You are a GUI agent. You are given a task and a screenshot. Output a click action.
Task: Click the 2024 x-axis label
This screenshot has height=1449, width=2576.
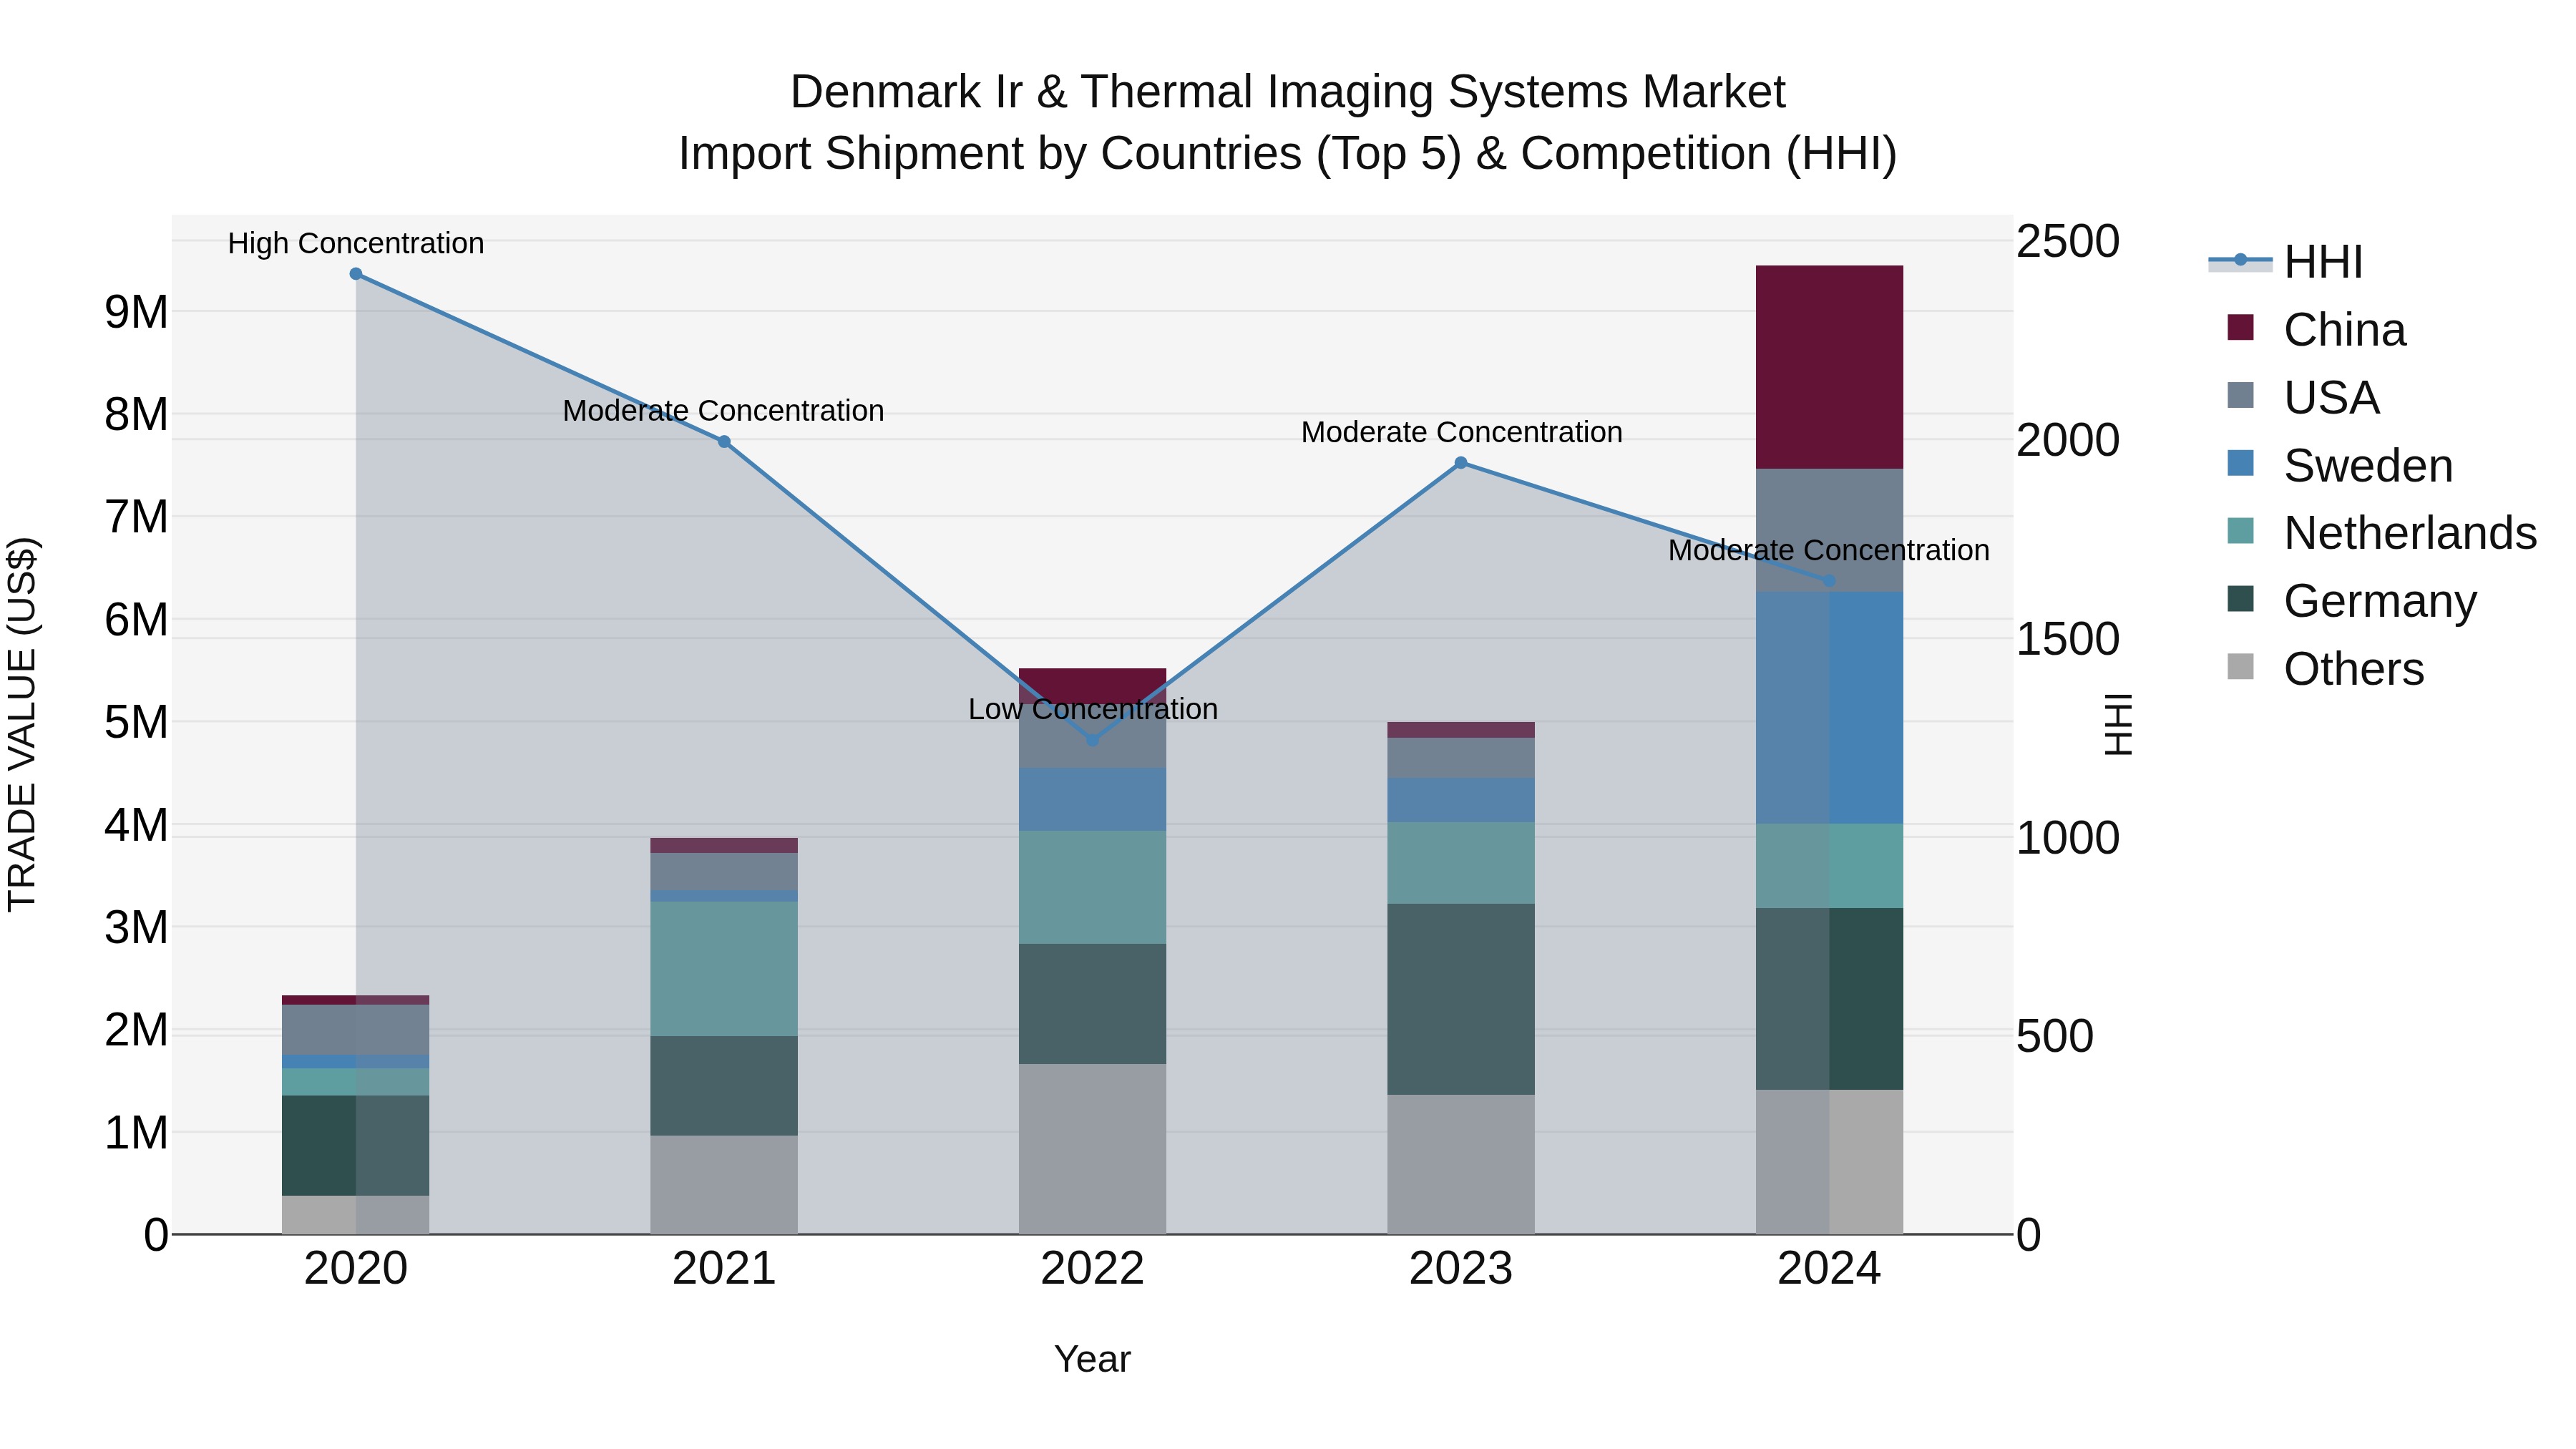pos(1829,1270)
